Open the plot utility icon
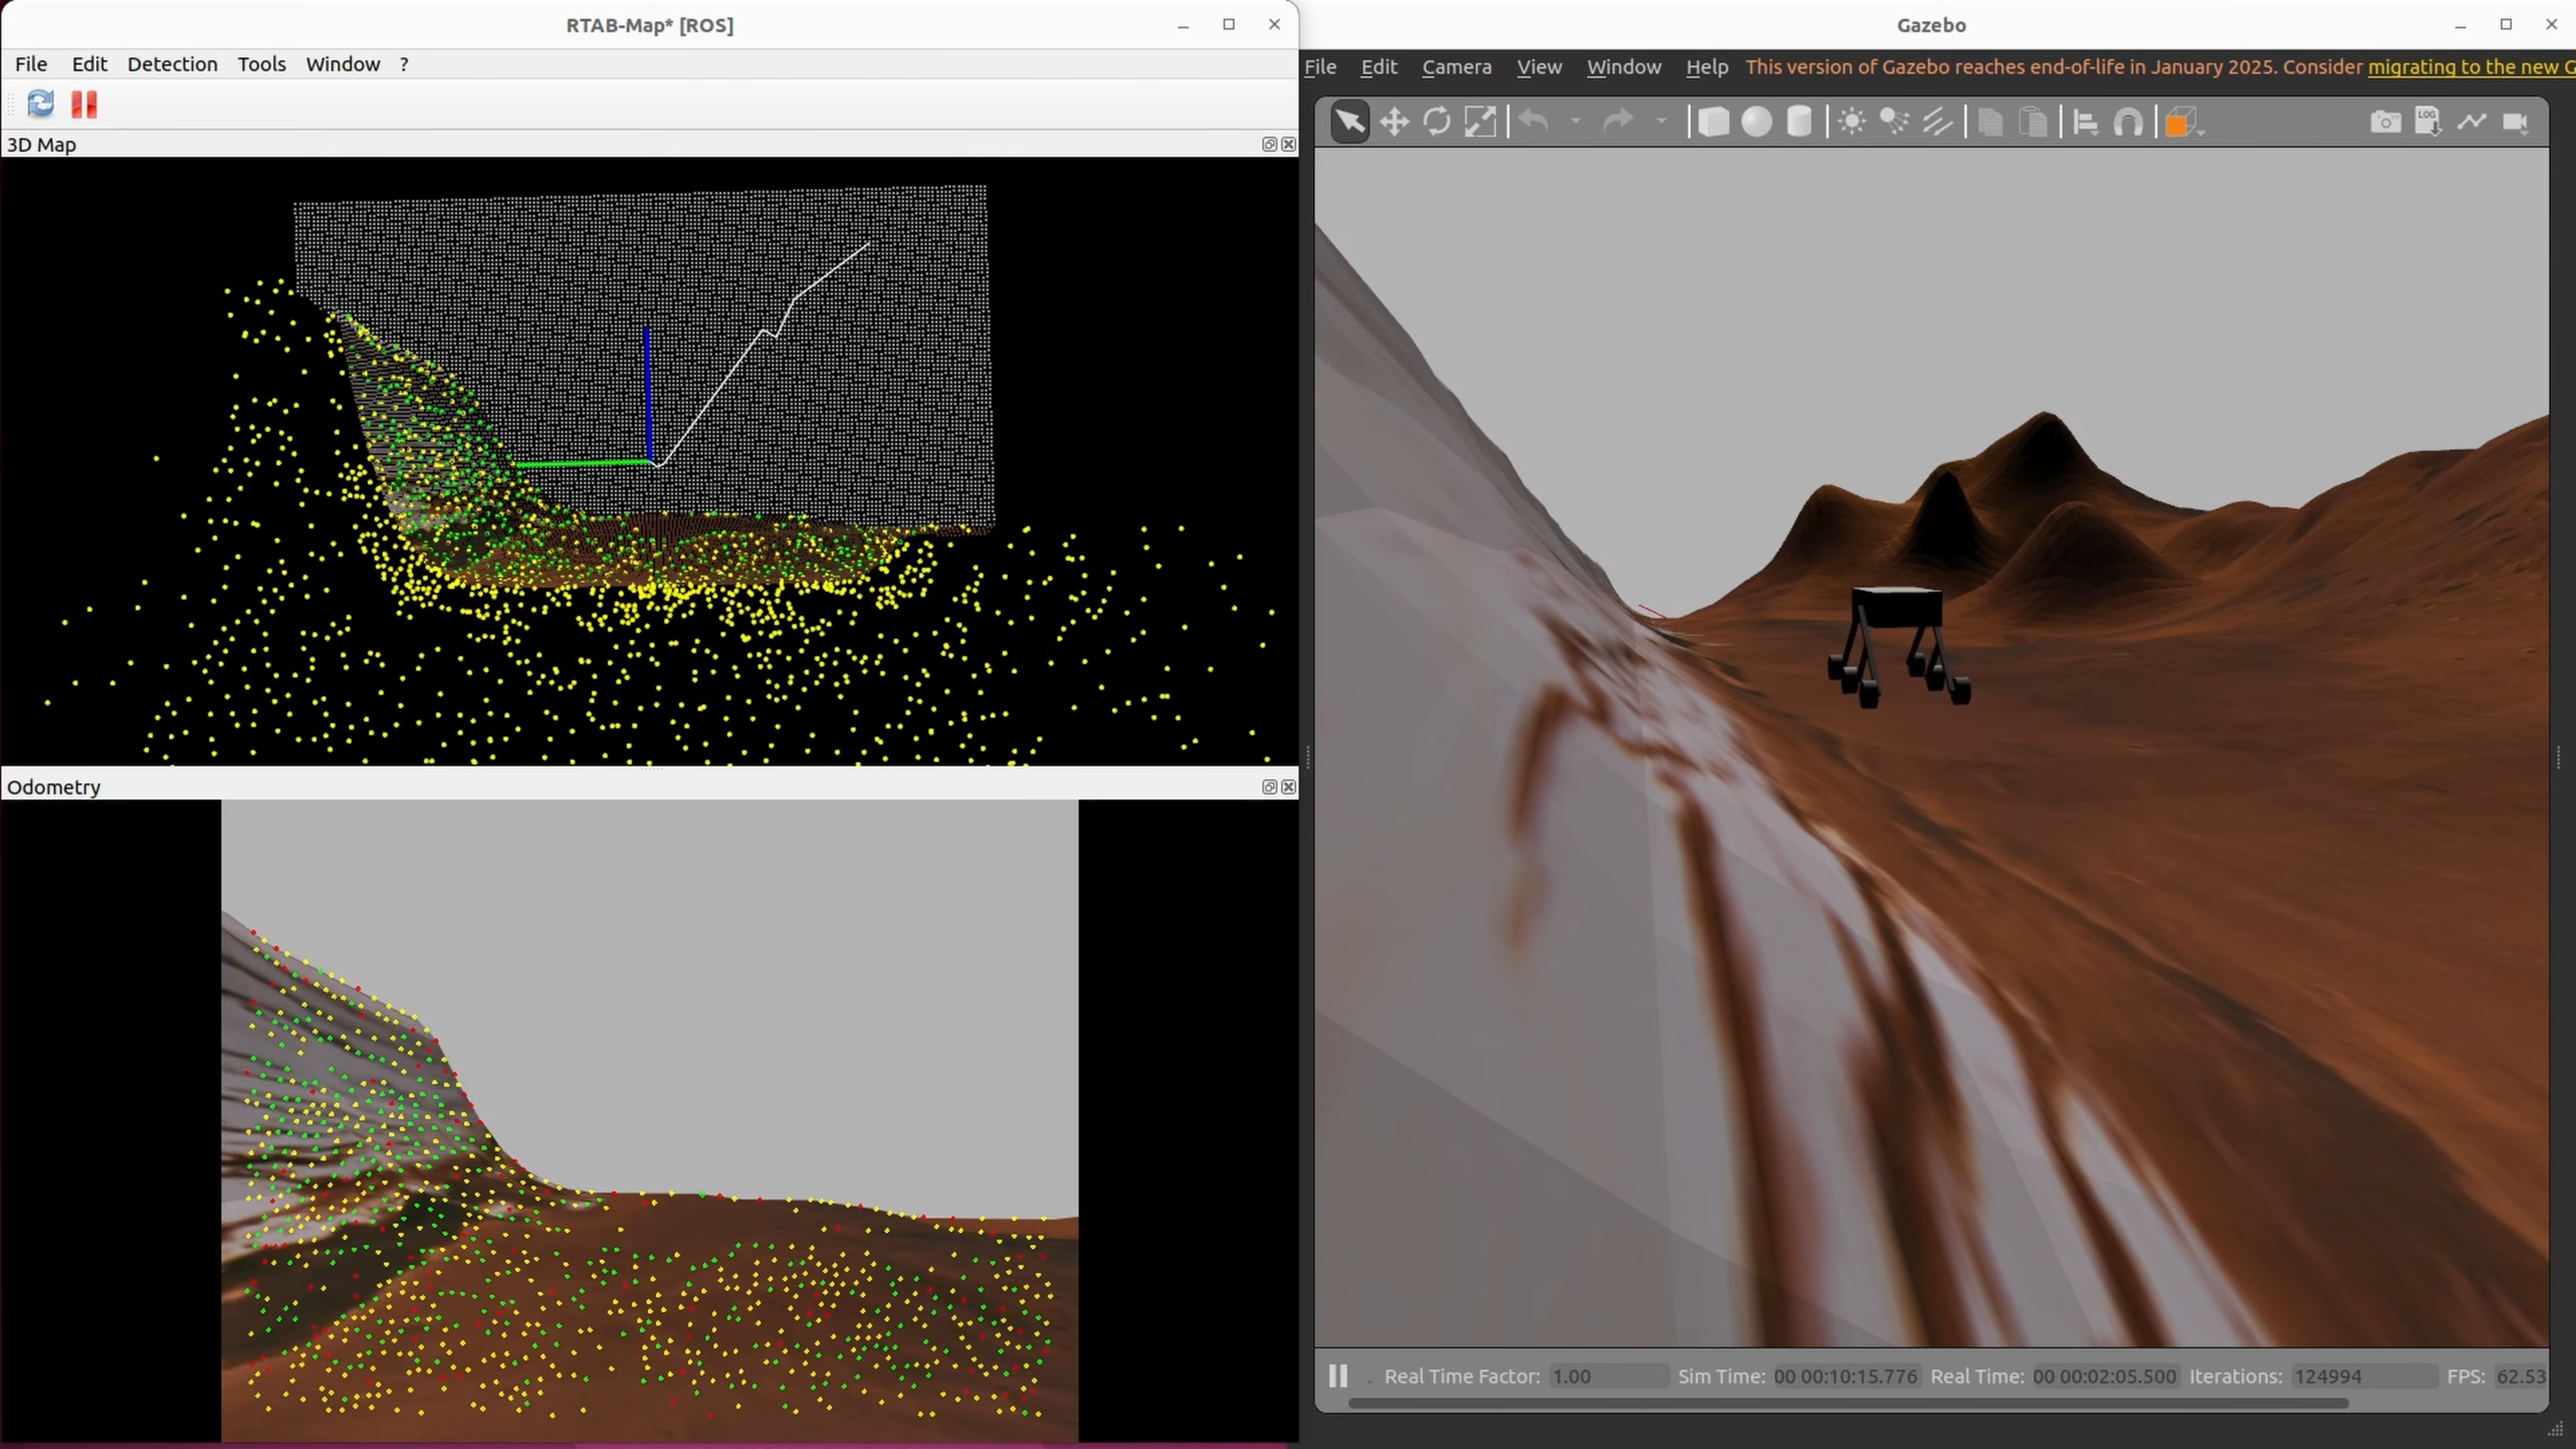 click(x=2472, y=122)
